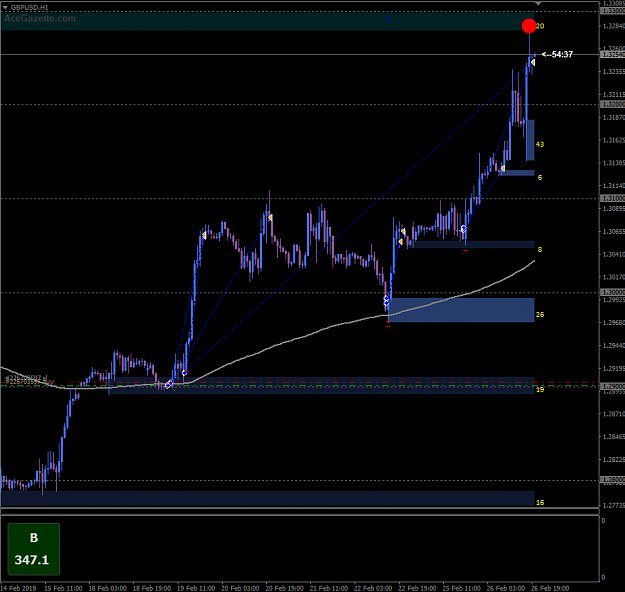Viewport: 625px width, 592px height.
Task: Click the 26 Feb 19:00 time label
Action: pyautogui.click(x=550, y=588)
